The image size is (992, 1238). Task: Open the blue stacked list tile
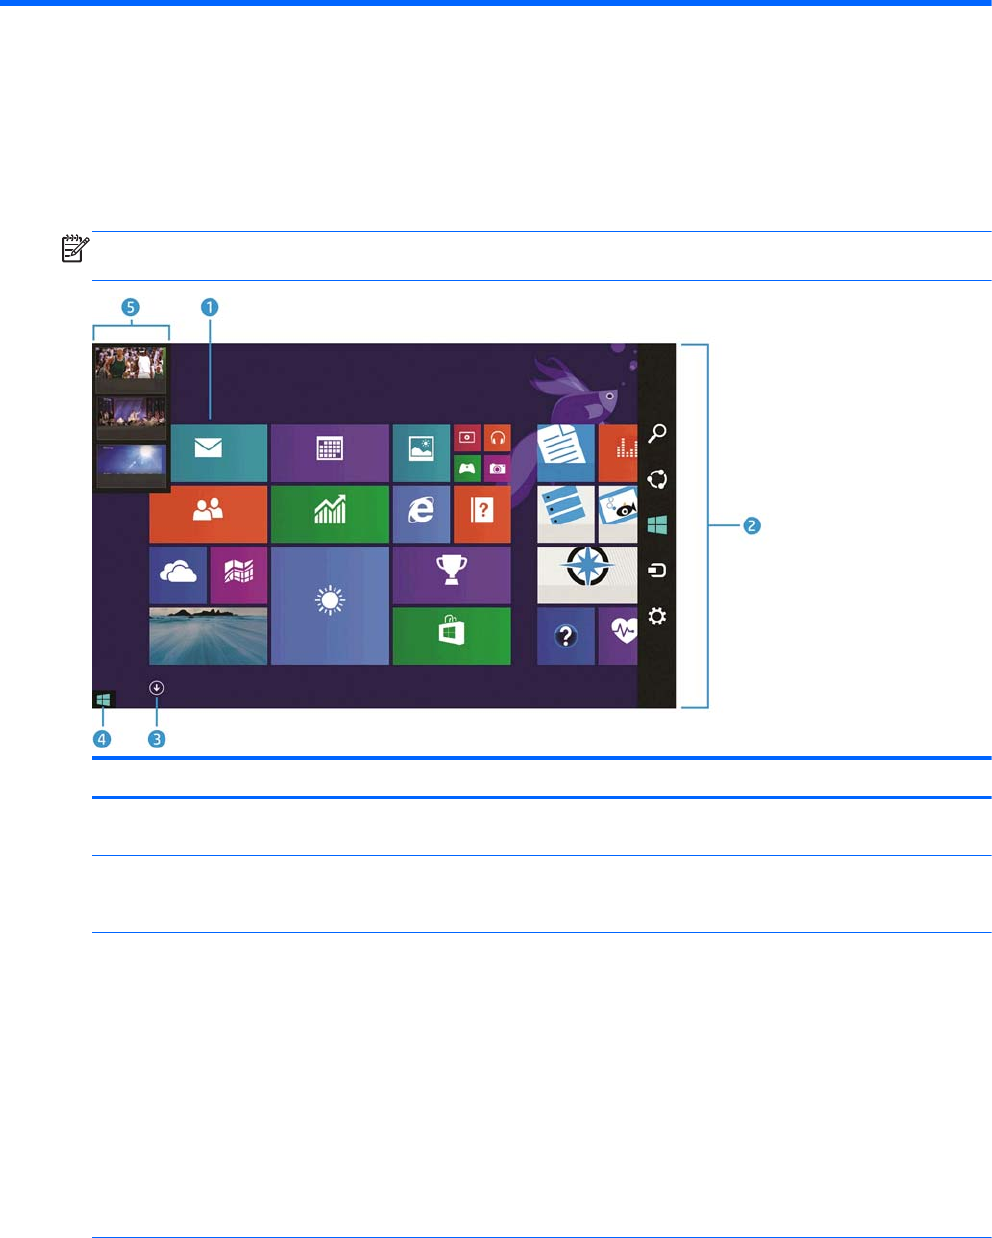[566, 514]
